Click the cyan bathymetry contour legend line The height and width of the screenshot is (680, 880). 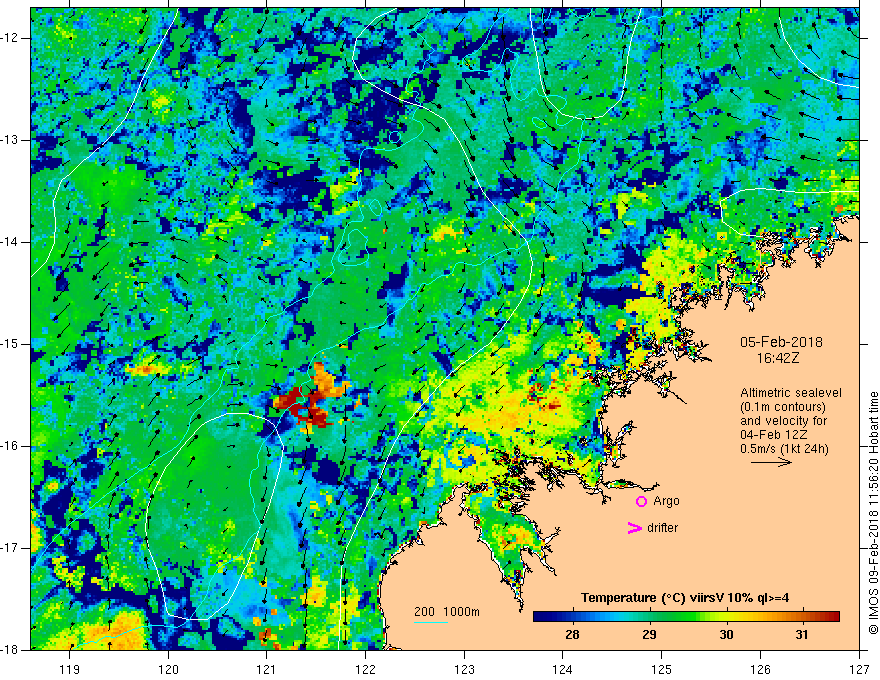coord(430,622)
